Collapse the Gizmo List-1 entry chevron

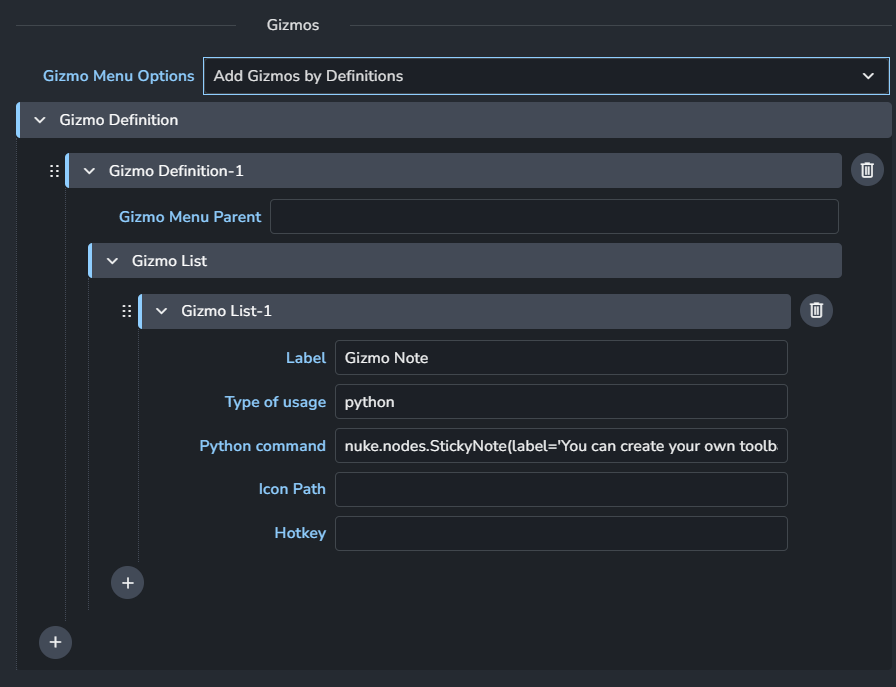(x=161, y=311)
